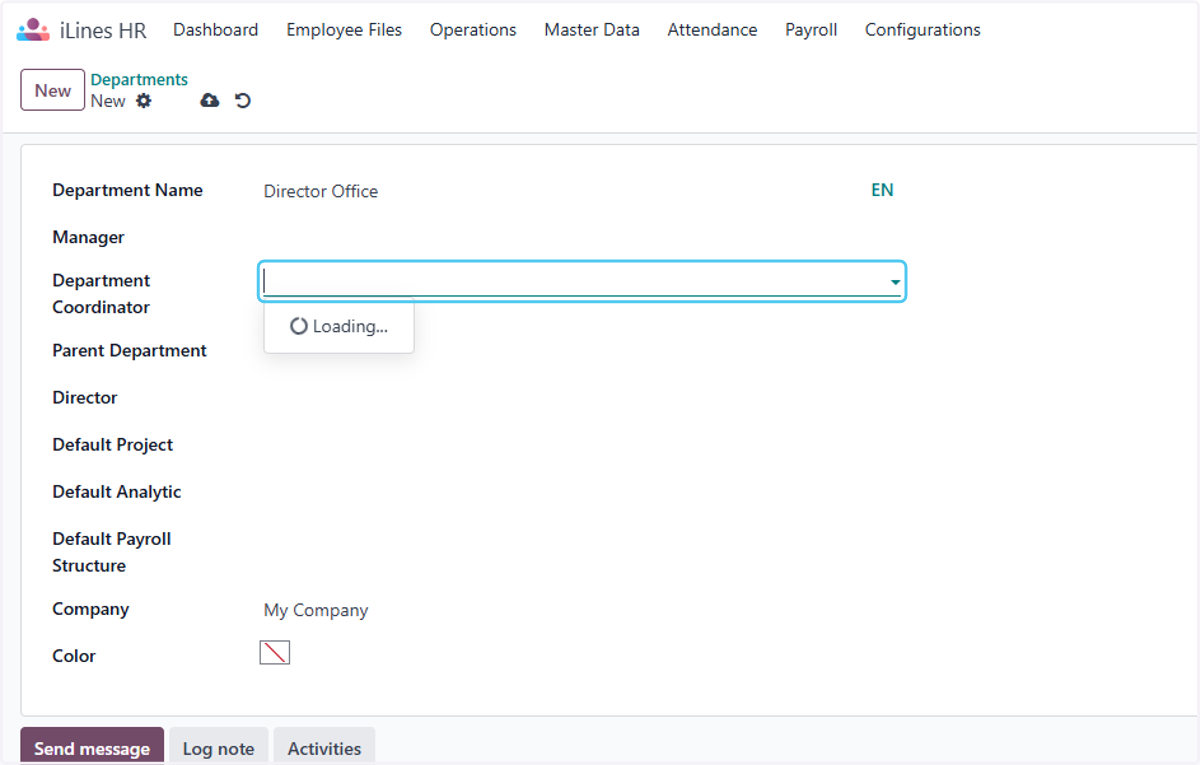Image resolution: width=1200 pixels, height=765 pixels.
Task: Click the Company field label
Action: [x=91, y=609]
